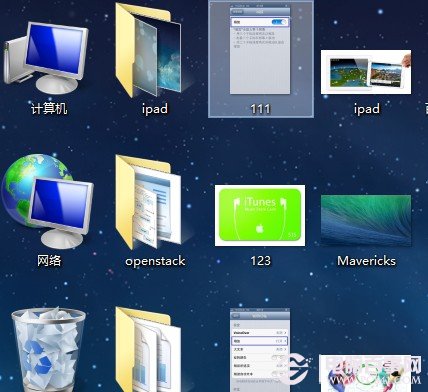Open the folder icon below the openstack folder
This screenshot has height=392, width=428.
point(149,349)
